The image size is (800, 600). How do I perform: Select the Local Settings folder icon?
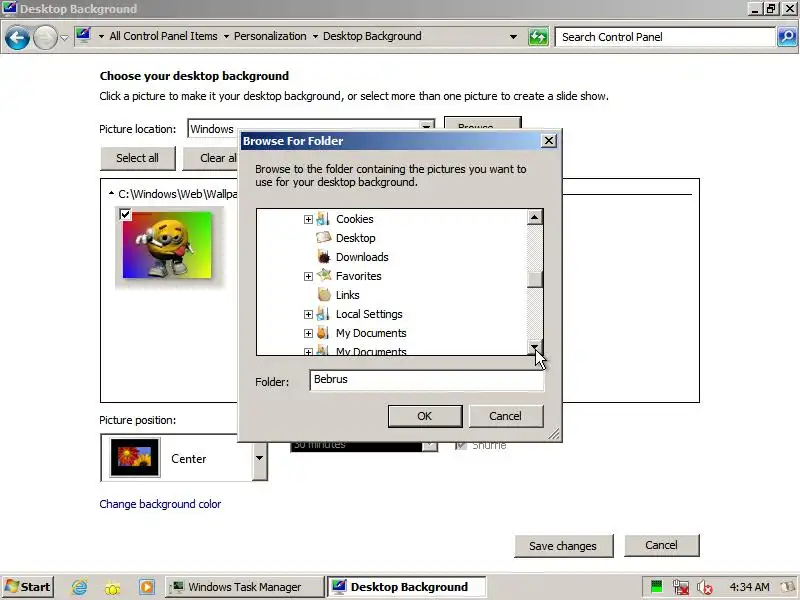[323, 314]
